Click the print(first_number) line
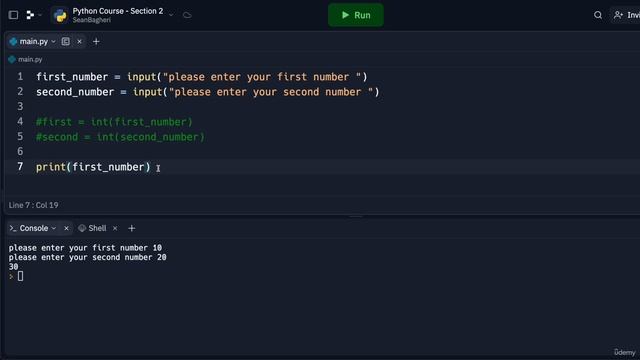Screen dimensions: 640x360 pos(93,167)
